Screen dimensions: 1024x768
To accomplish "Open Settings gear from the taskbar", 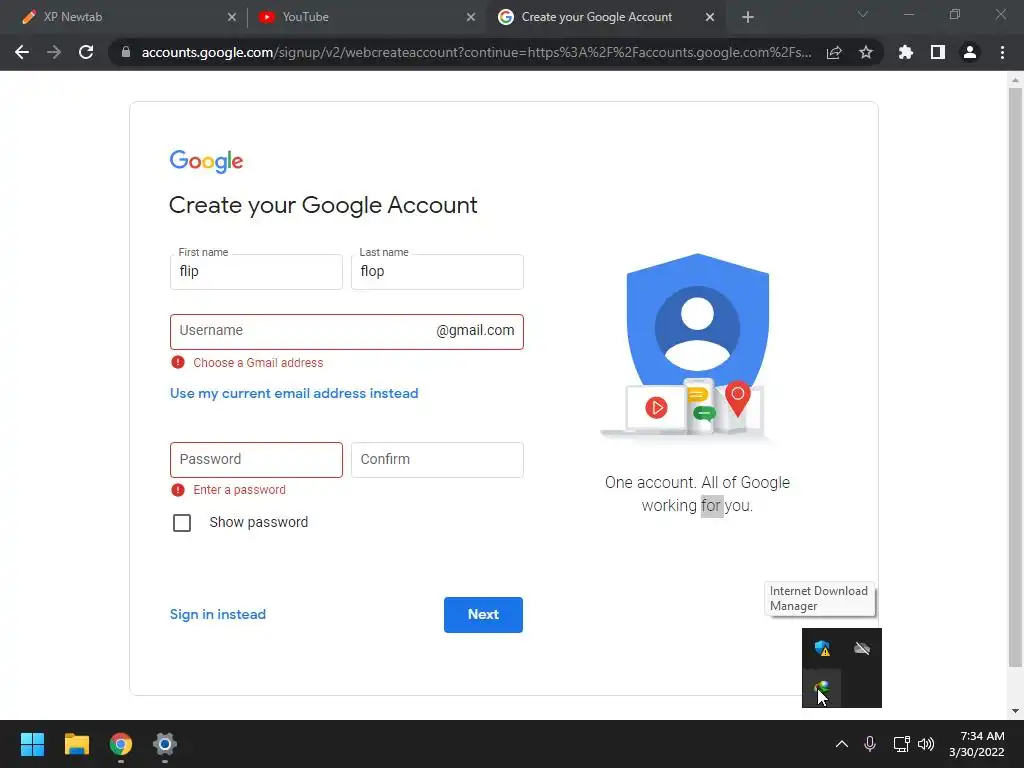I will click(x=165, y=744).
